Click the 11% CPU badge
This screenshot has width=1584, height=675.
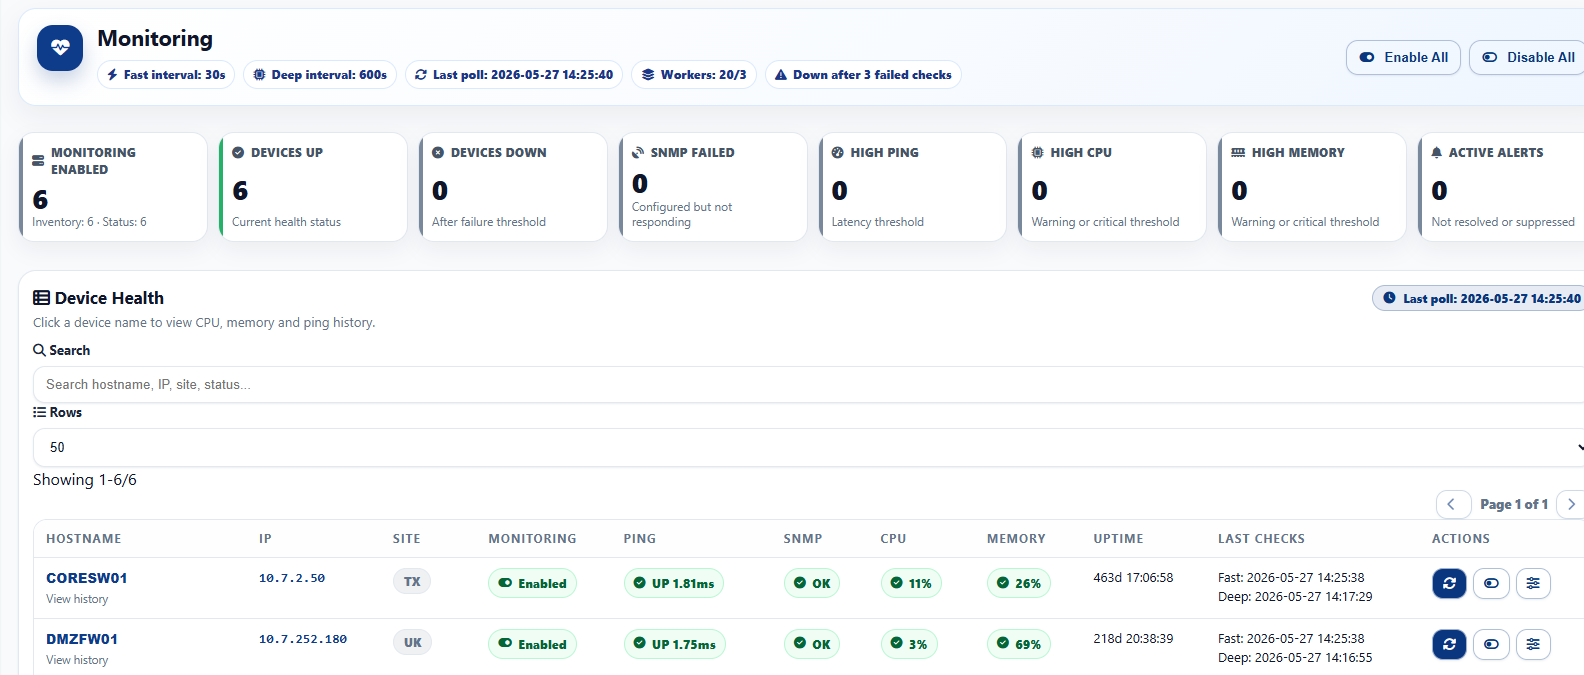pyautogui.click(x=911, y=583)
